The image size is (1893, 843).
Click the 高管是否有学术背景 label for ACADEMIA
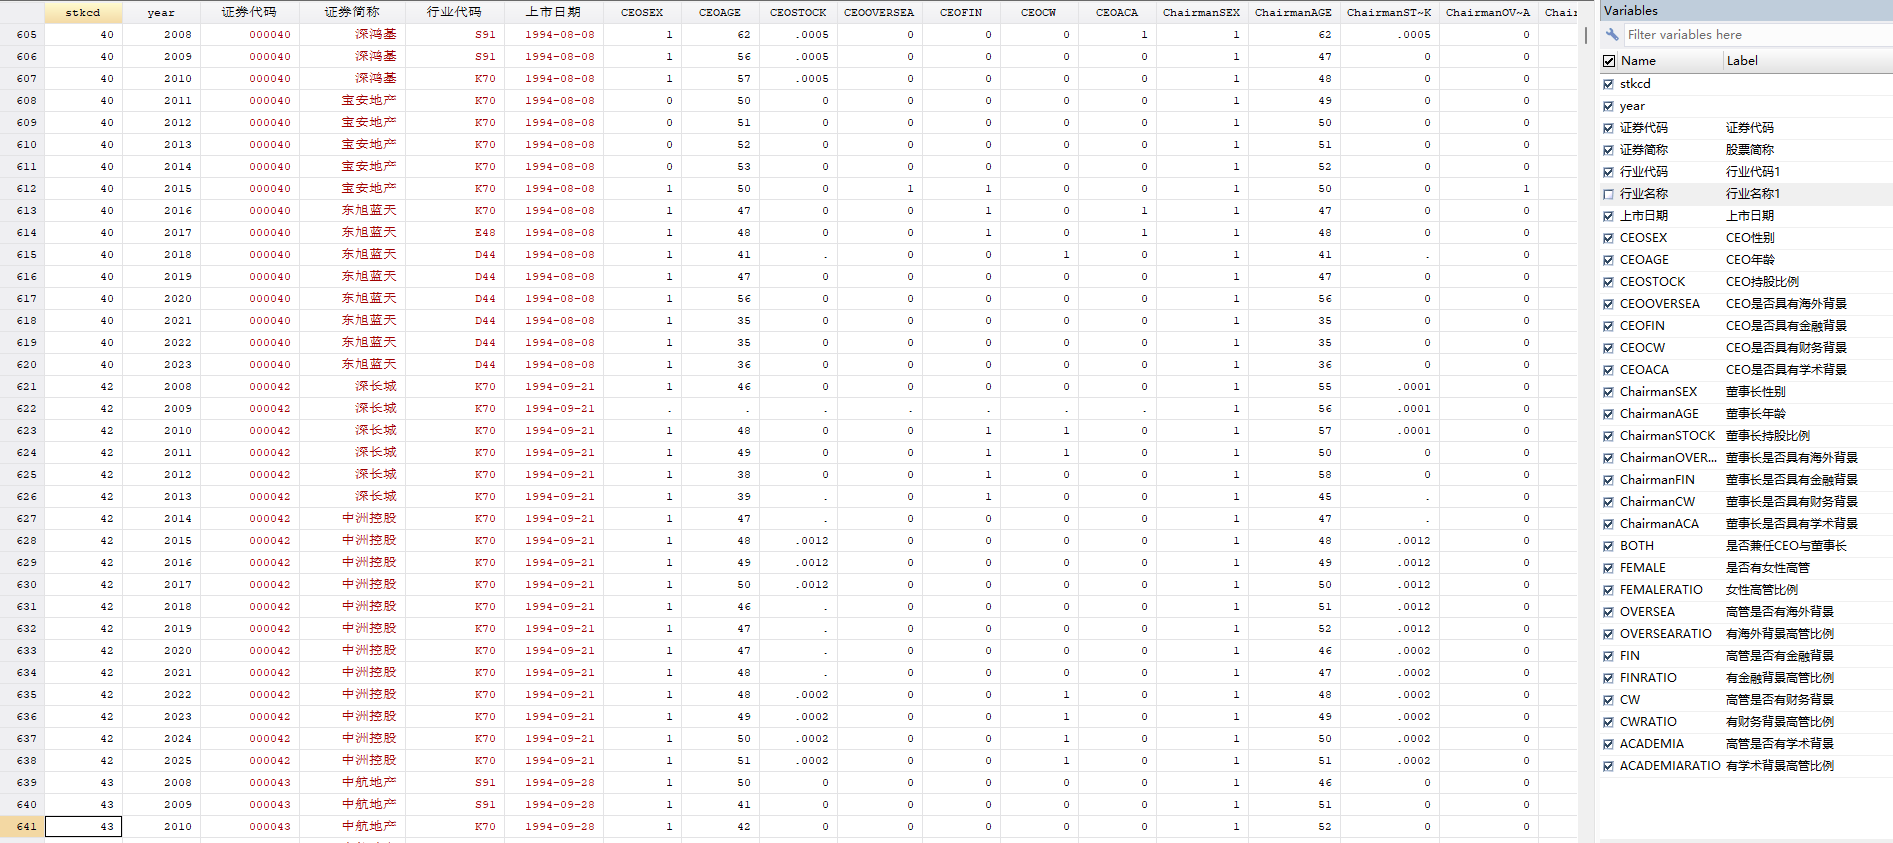(x=1780, y=744)
